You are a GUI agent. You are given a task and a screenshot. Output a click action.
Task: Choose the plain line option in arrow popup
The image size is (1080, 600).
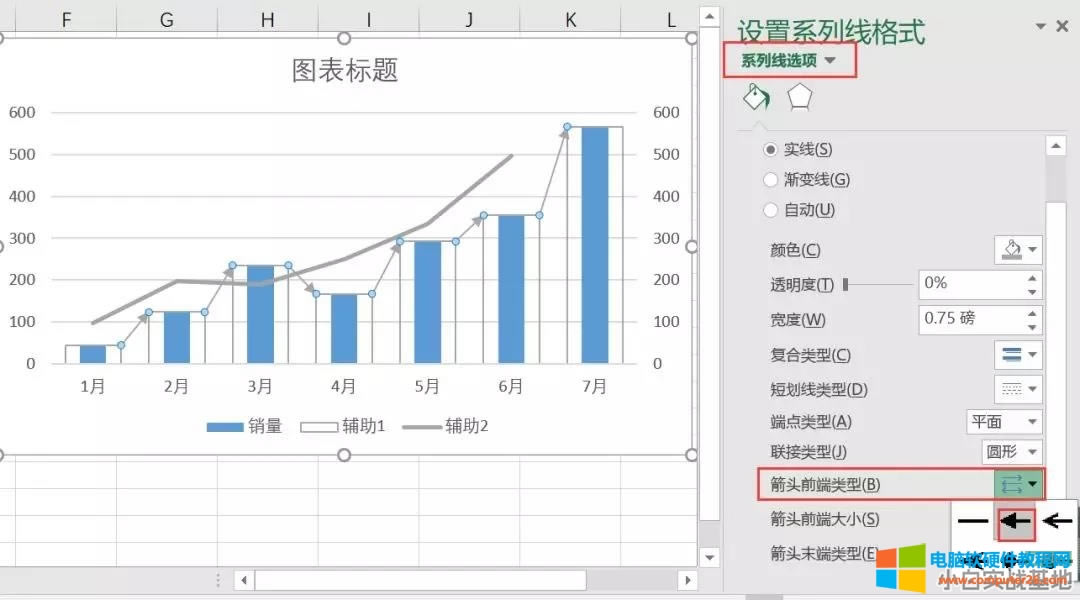974,521
